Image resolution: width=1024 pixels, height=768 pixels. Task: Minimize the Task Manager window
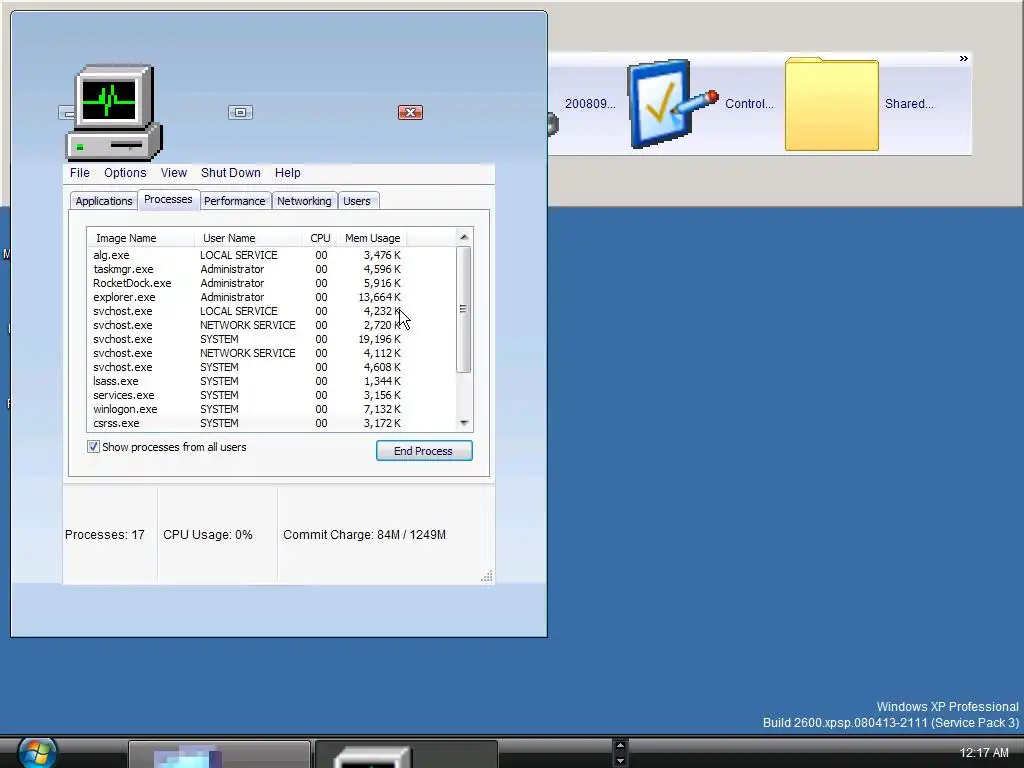tap(66, 113)
